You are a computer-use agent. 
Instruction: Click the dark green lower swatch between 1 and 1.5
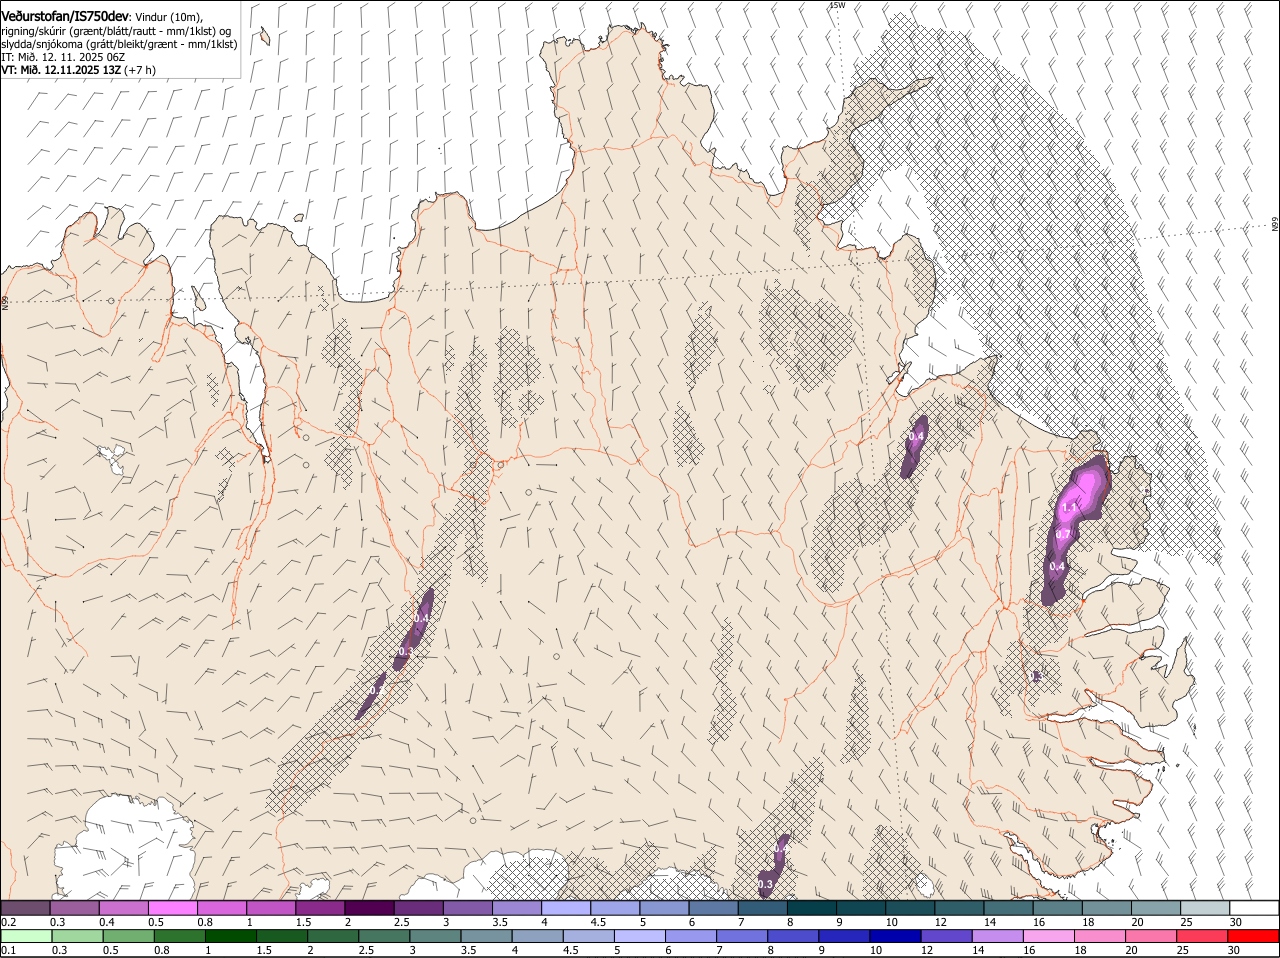tap(230, 936)
